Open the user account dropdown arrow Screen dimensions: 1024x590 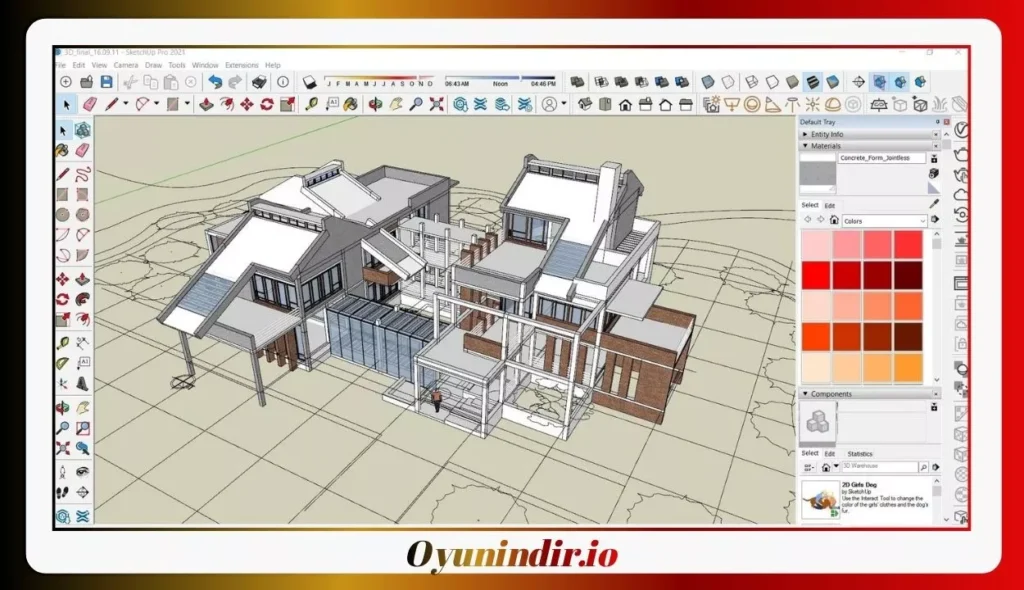(x=564, y=104)
